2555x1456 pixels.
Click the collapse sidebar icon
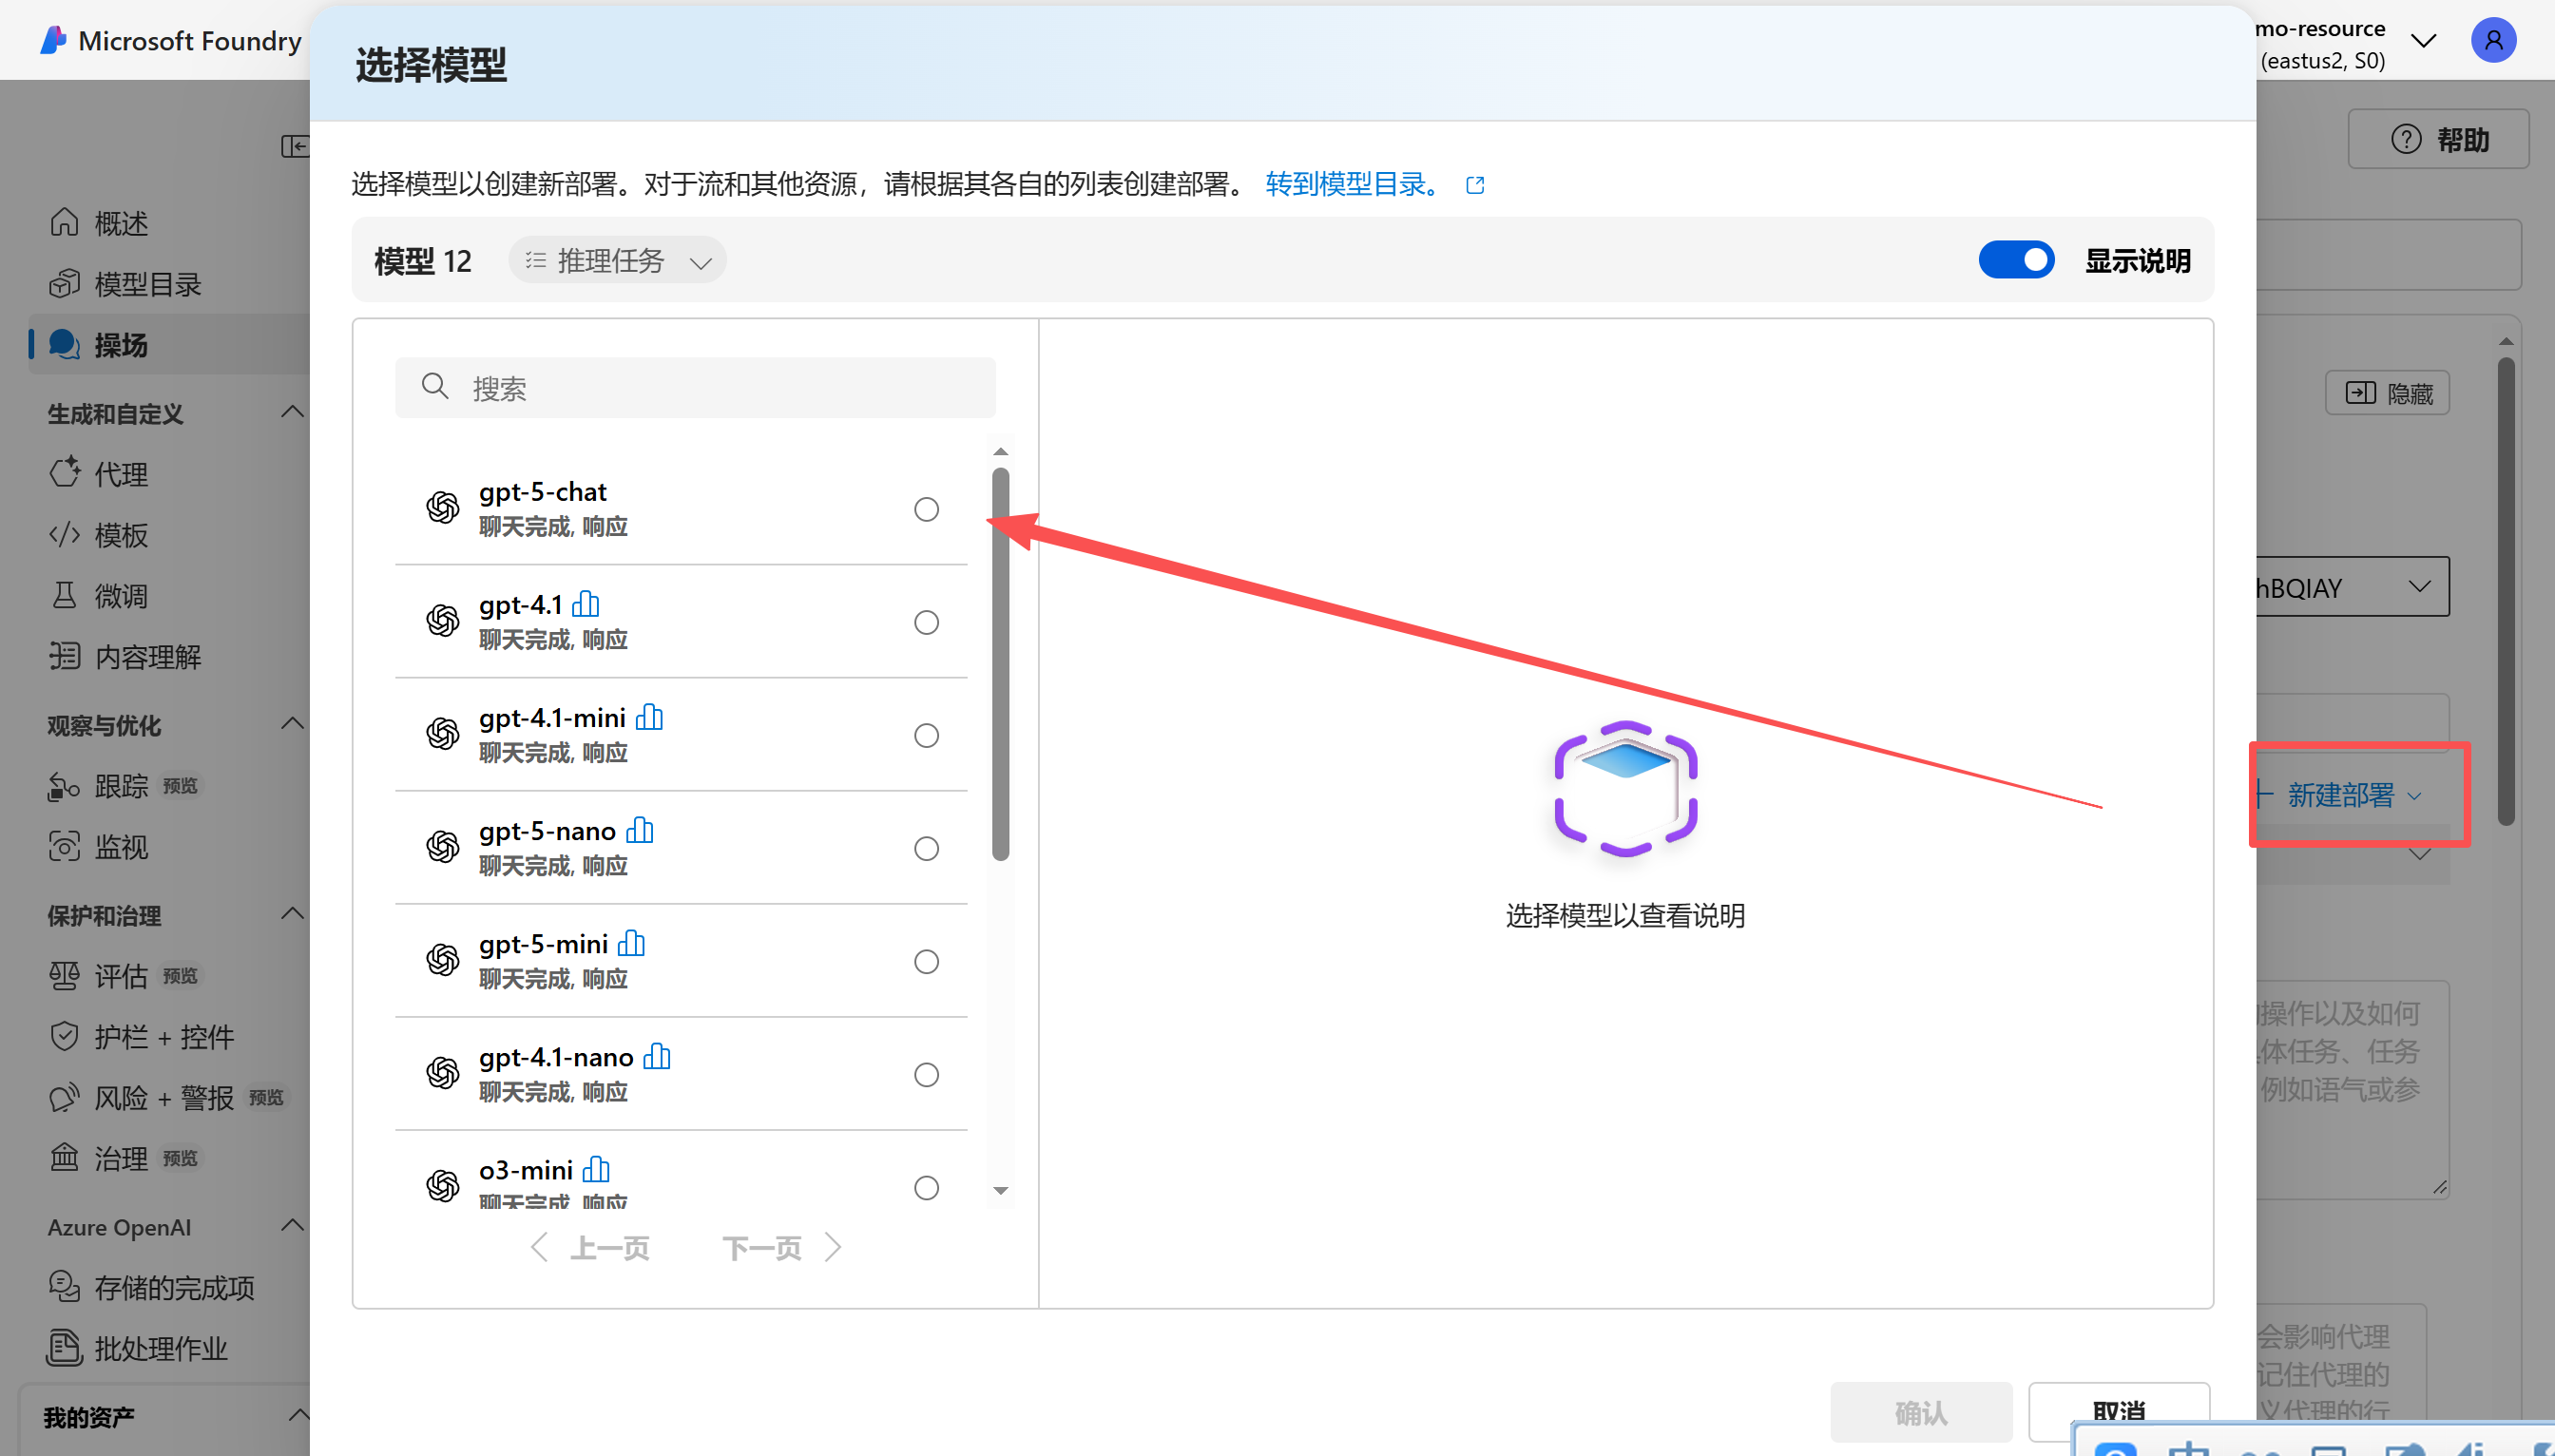(294, 146)
